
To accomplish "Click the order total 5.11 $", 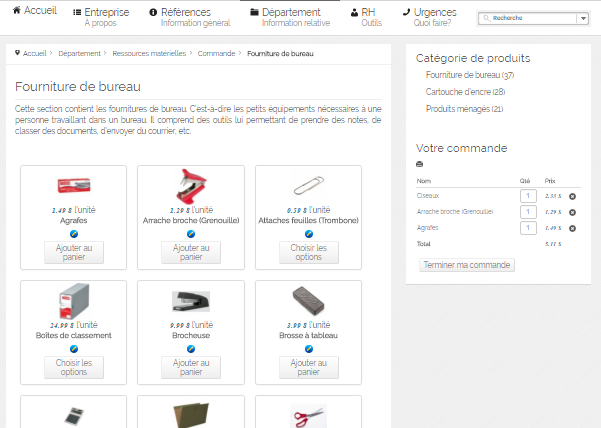I will 553,244.
